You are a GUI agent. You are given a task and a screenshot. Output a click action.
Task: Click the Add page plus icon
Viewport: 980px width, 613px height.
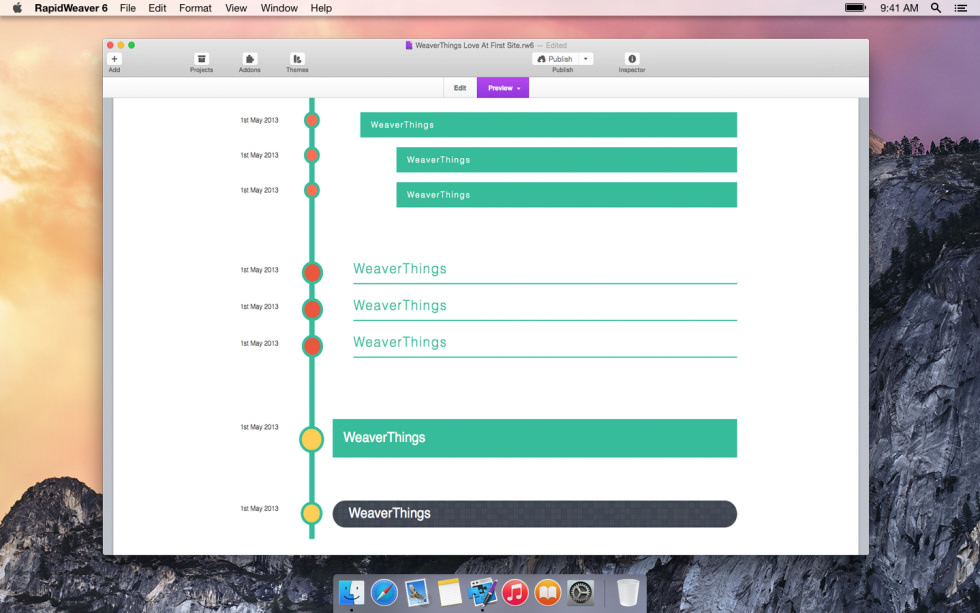tap(114, 59)
